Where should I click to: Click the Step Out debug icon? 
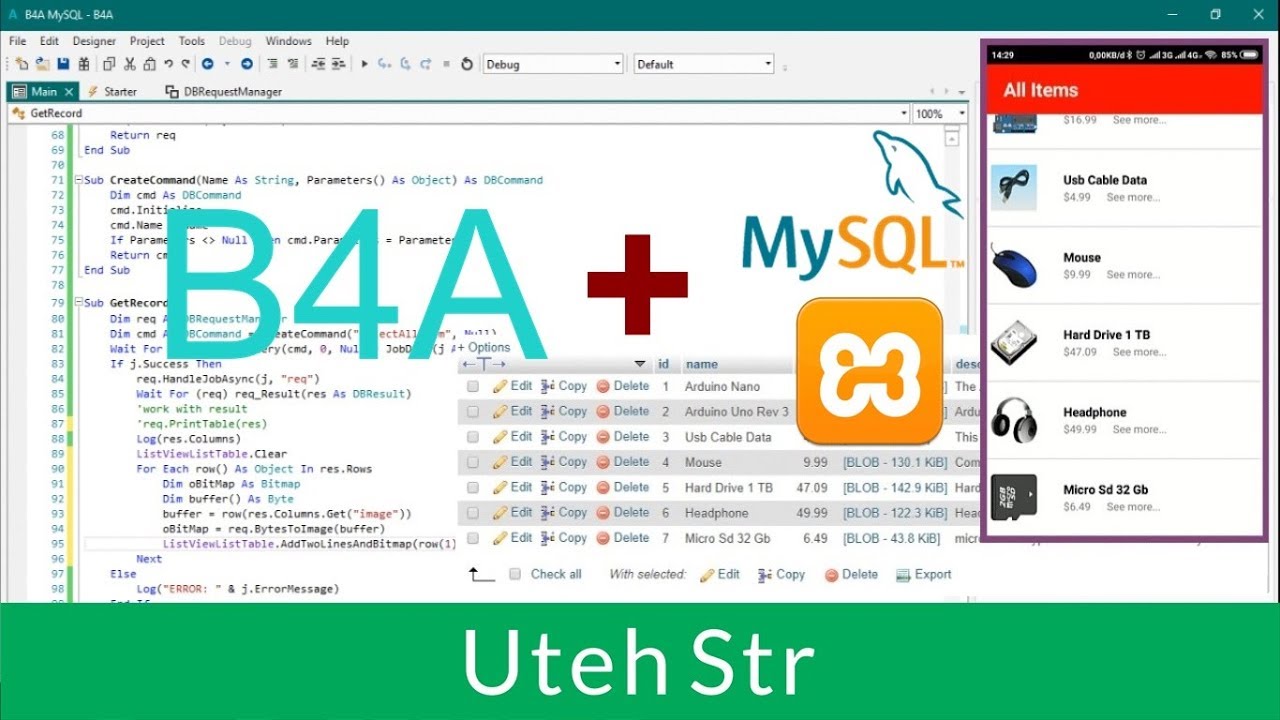click(x=426, y=64)
